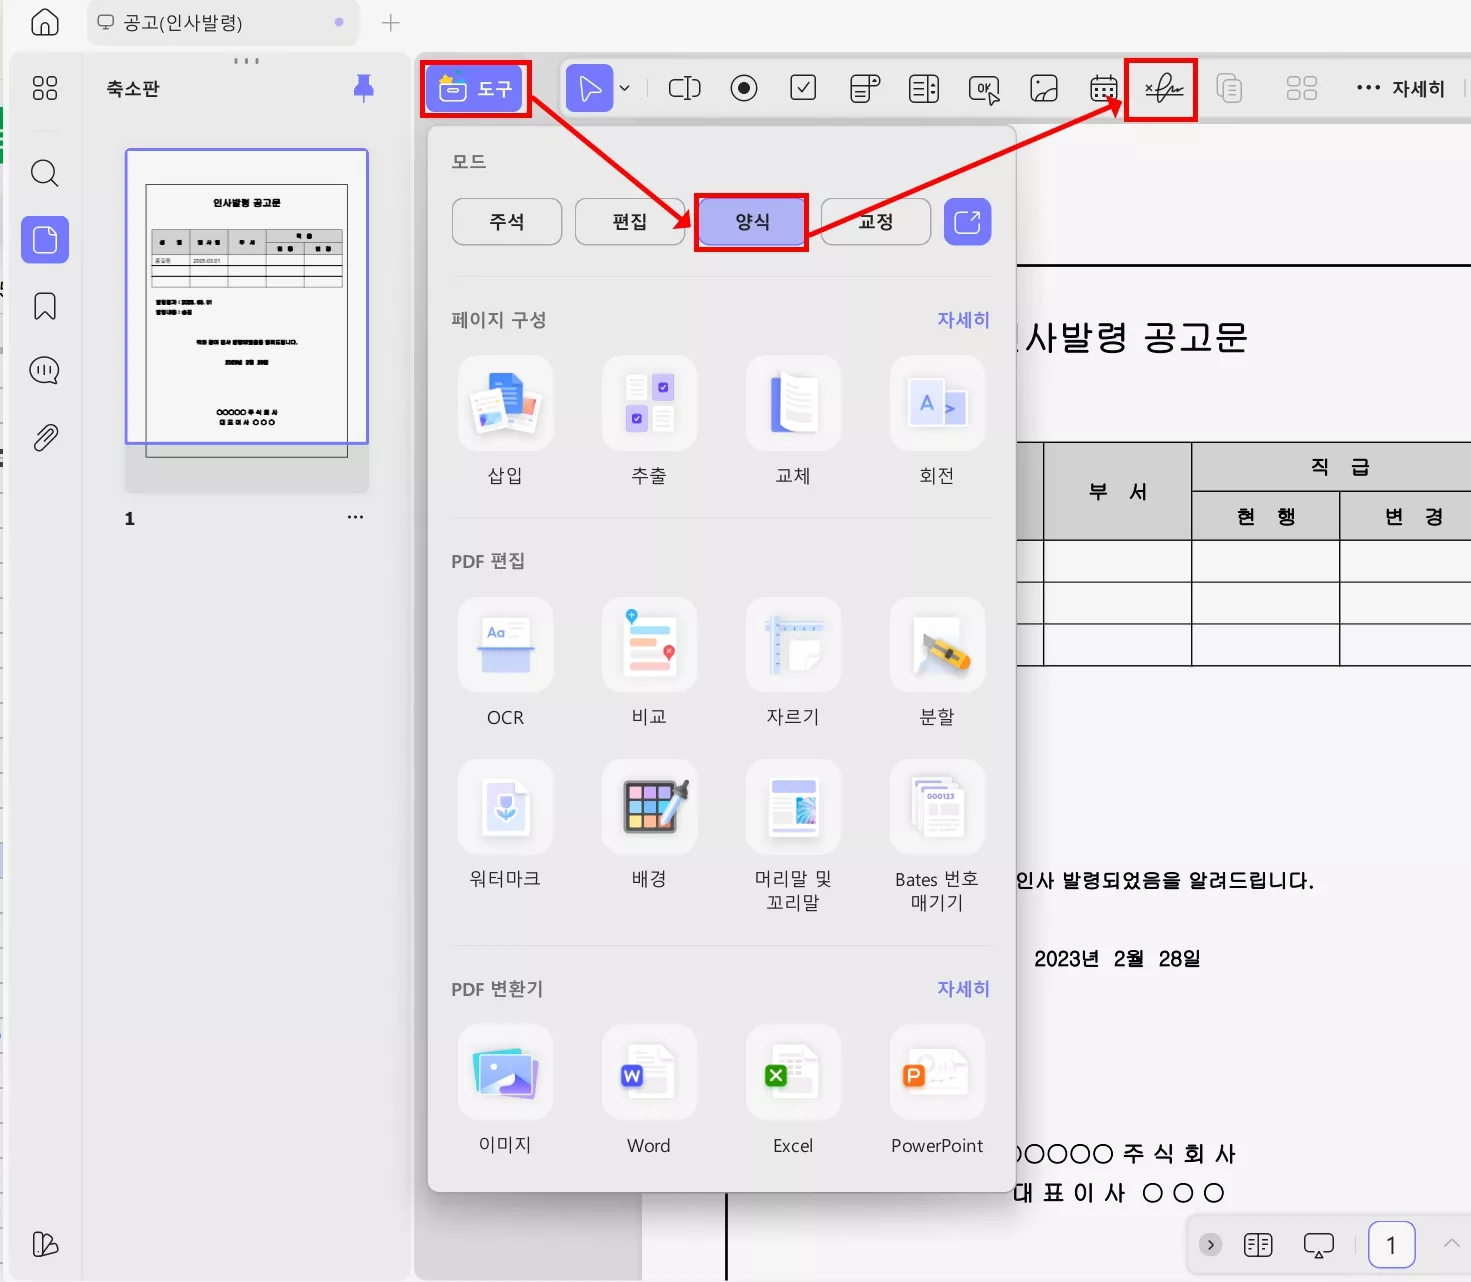This screenshot has height=1282, width=1471.
Task: Click 자세히 next to PDF 변환기
Action: pyautogui.click(x=962, y=989)
